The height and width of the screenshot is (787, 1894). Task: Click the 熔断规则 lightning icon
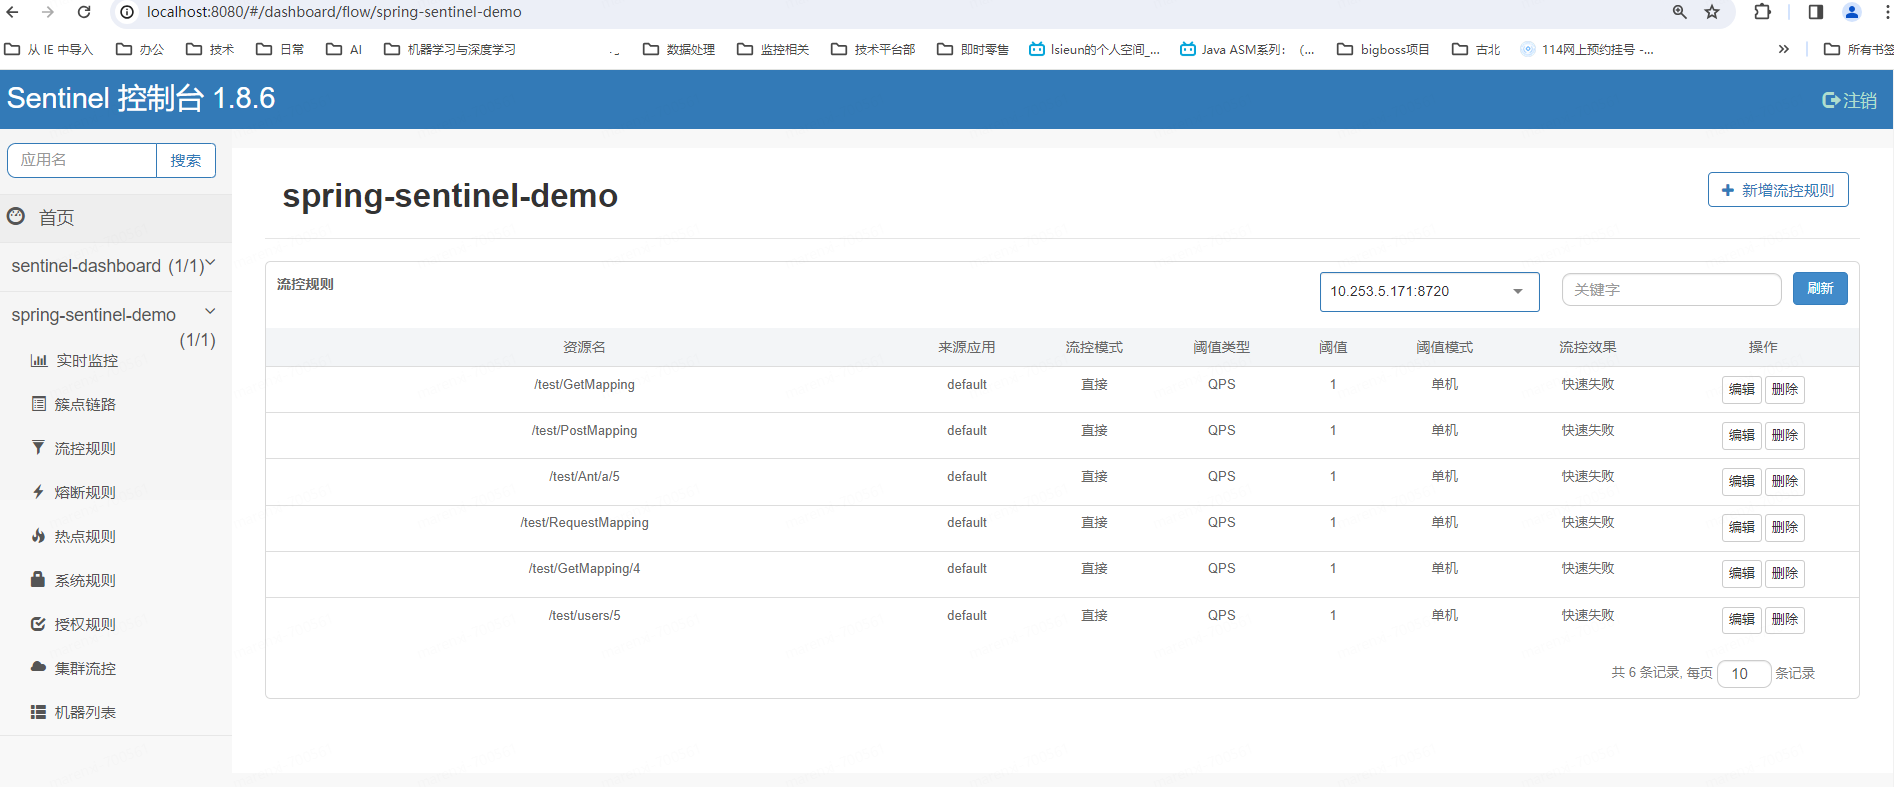click(38, 491)
